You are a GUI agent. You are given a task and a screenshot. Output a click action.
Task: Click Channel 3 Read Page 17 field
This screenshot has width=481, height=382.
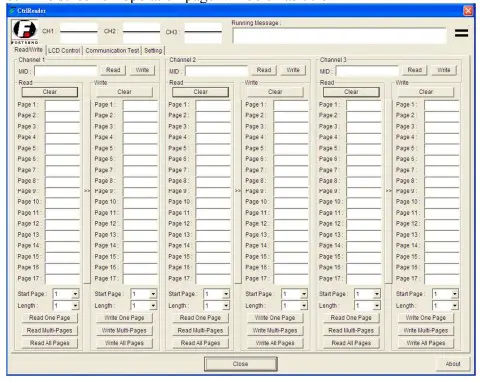tap(364, 279)
